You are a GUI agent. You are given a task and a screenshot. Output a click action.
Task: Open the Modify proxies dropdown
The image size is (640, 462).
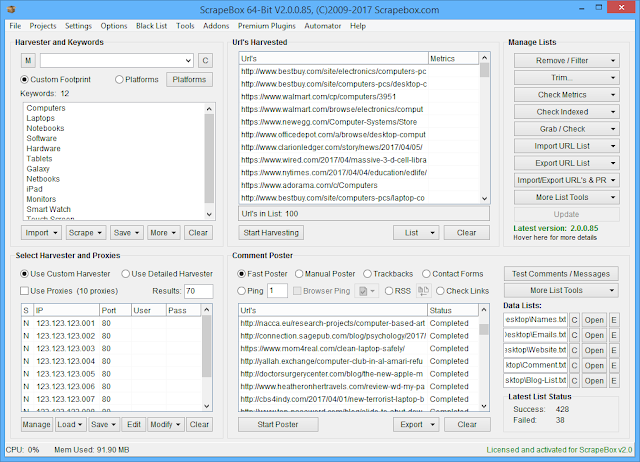click(x=166, y=424)
